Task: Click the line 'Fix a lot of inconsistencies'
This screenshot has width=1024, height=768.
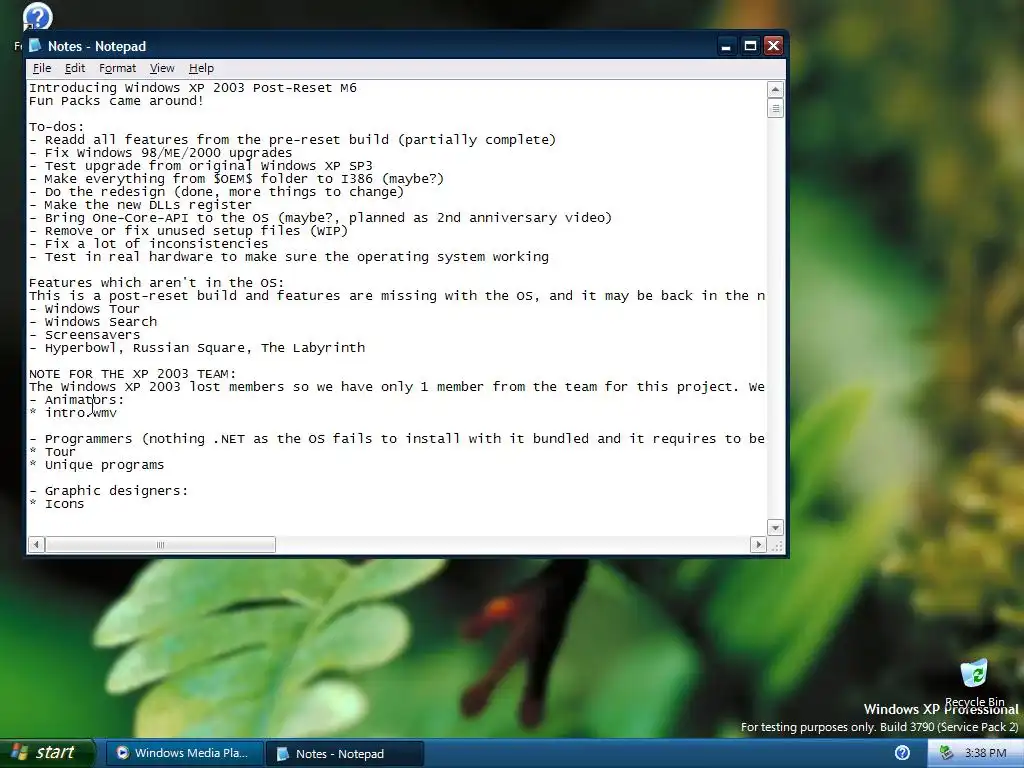Action: pos(148,244)
